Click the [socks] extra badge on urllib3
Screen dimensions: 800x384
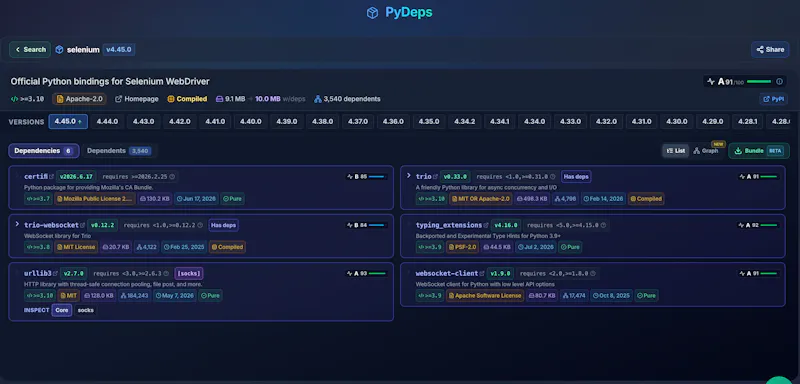pyautogui.click(x=189, y=273)
